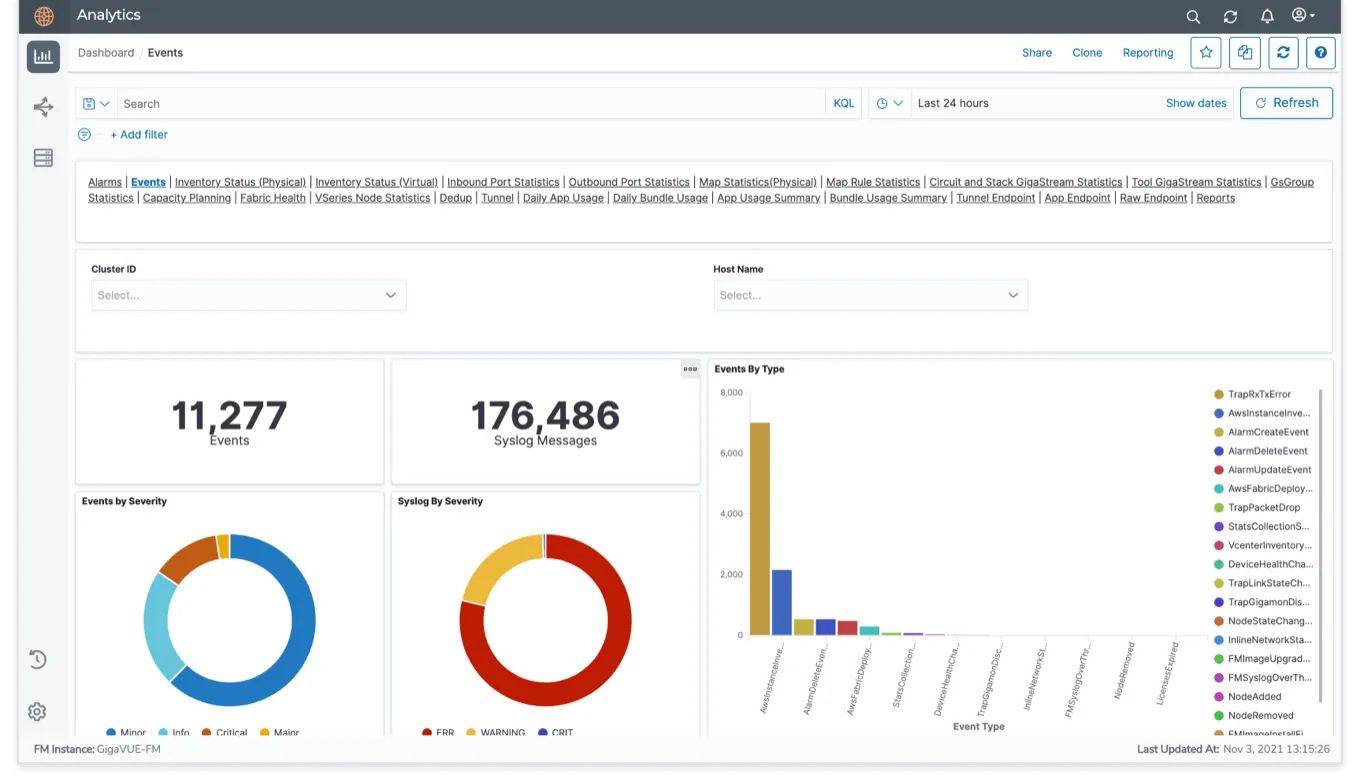Select the Analytics bar-chart sidebar icon
This screenshot has height=780, width=1360.
pyautogui.click(x=43, y=56)
